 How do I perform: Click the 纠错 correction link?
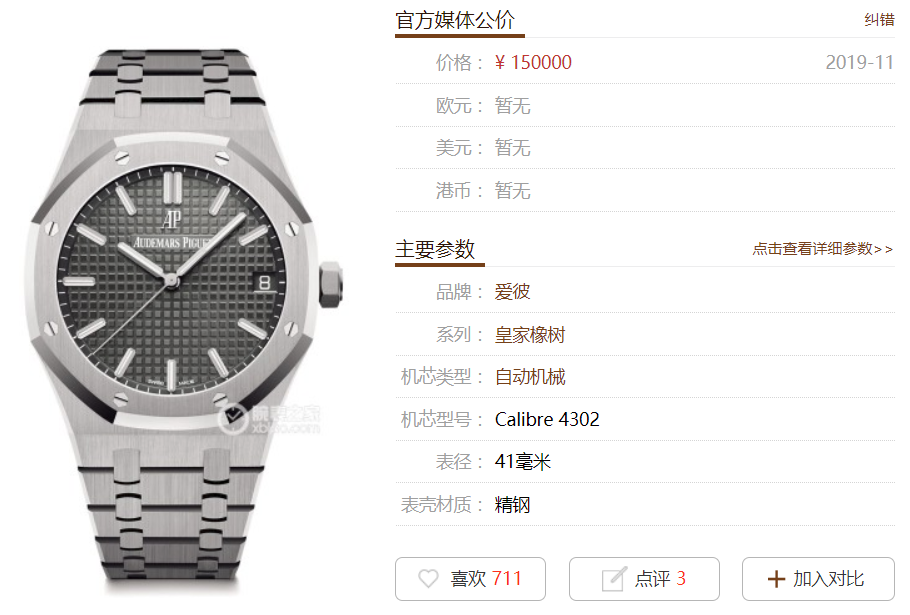[879, 20]
